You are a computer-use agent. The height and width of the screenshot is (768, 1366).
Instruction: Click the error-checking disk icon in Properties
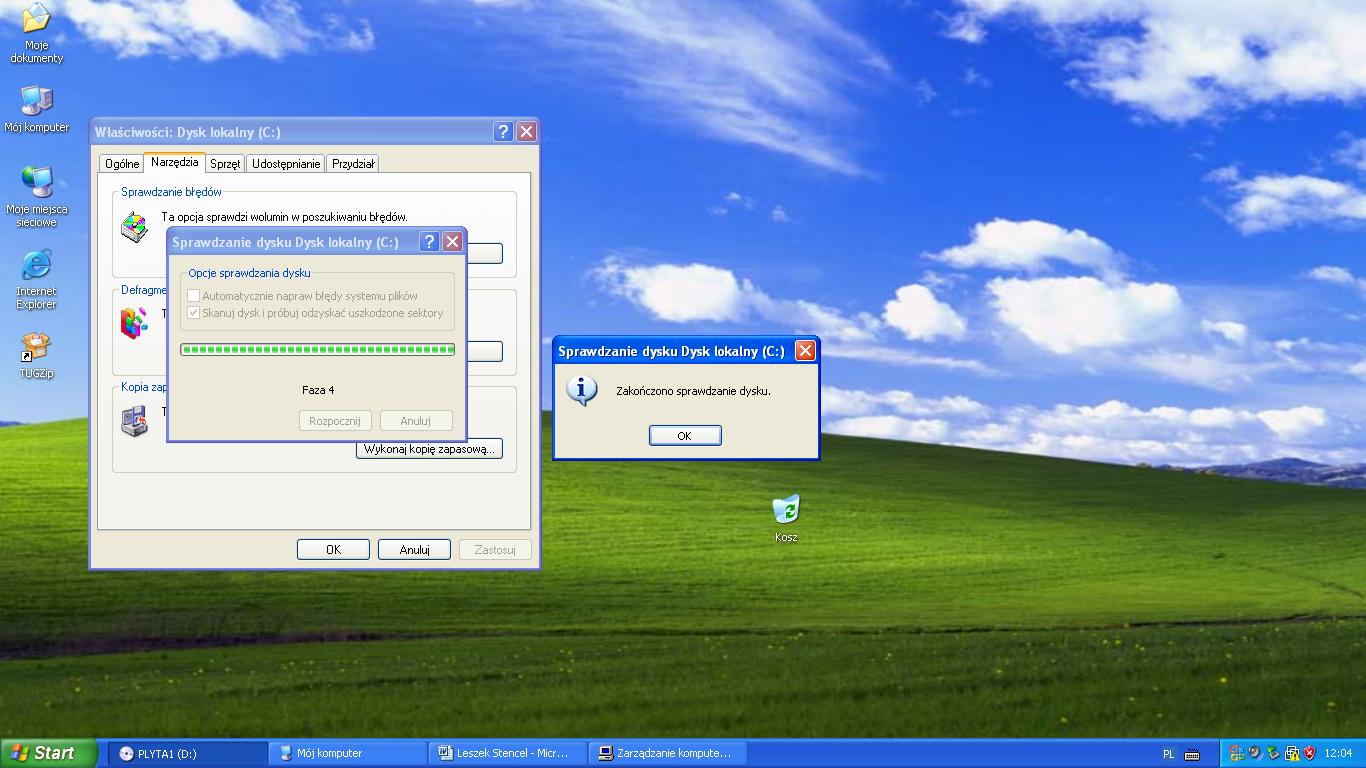click(134, 227)
